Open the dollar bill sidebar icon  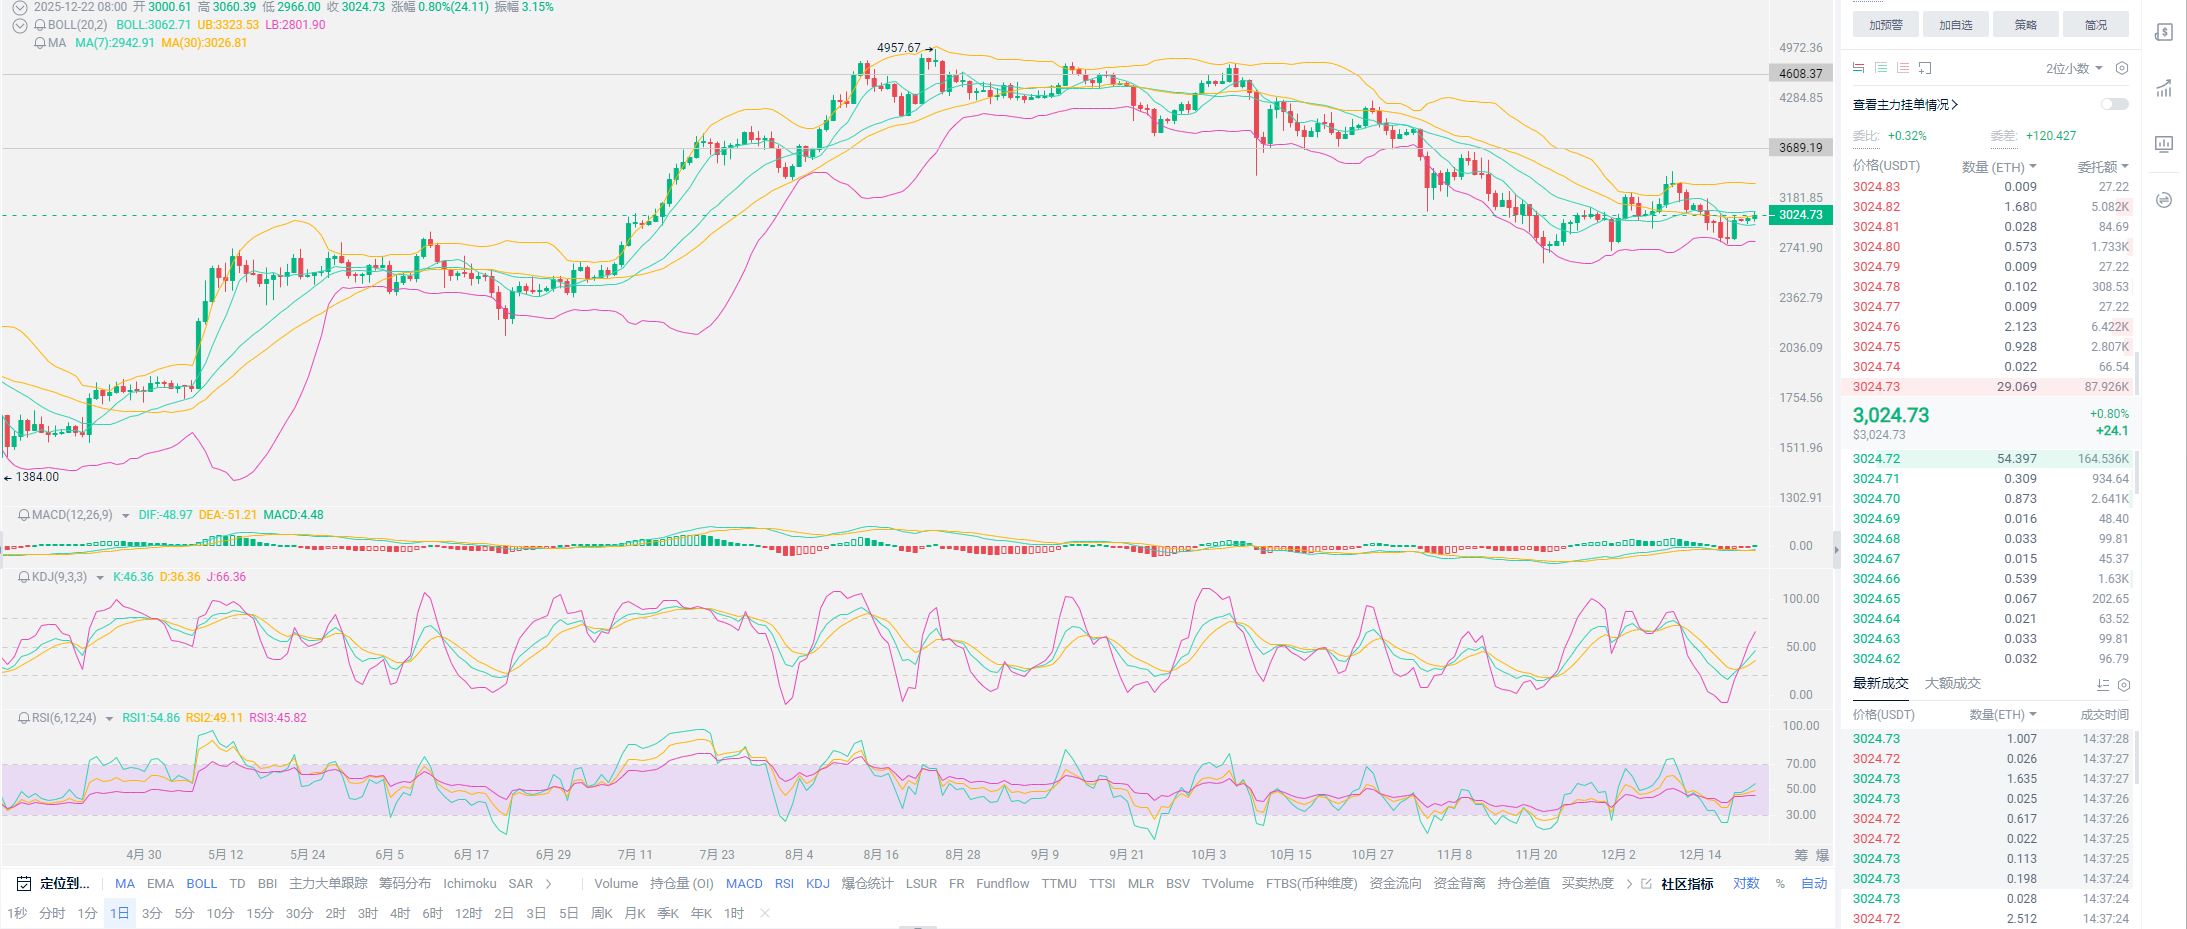pos(2164,32)
